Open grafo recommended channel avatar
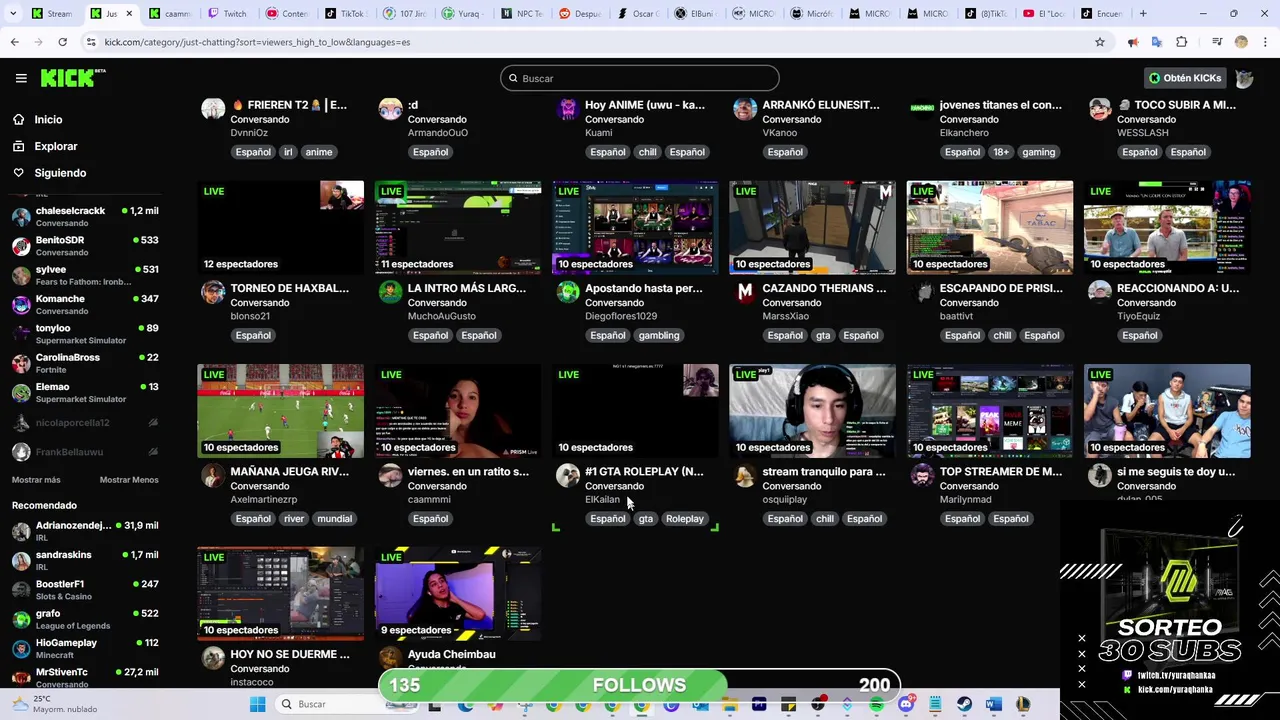Viewport: 1280px width, 720px height. (21, 619)
